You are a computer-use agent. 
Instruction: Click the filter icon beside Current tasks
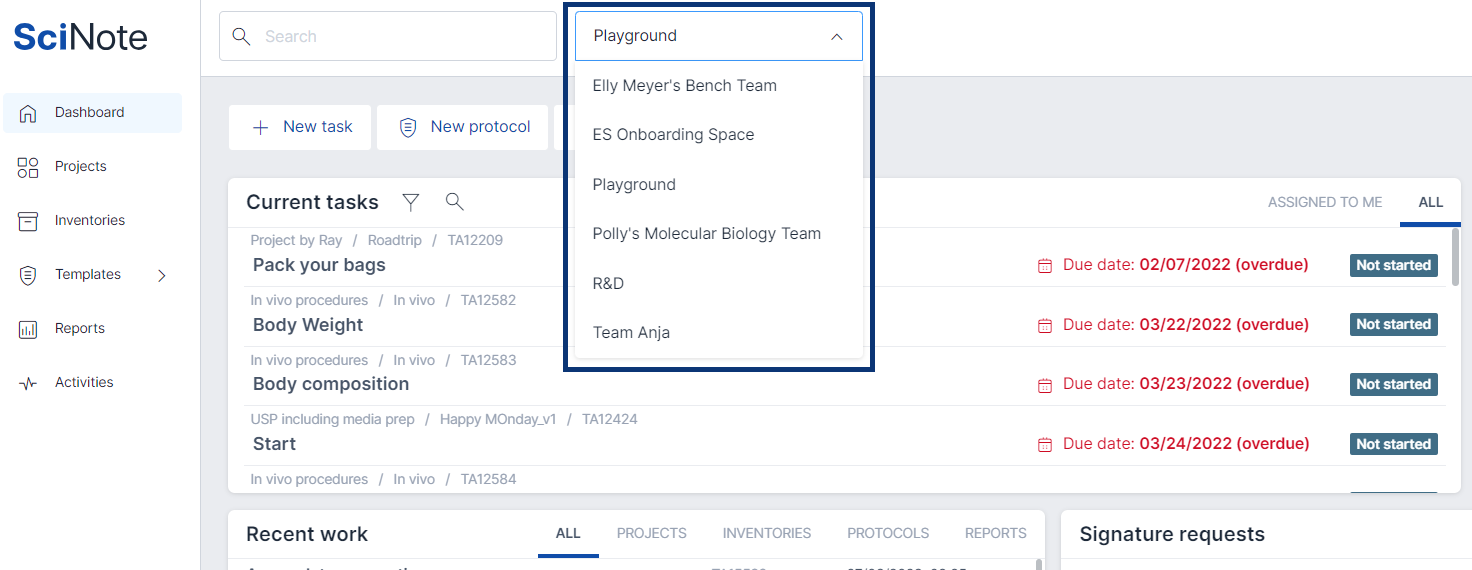[410, 202]
